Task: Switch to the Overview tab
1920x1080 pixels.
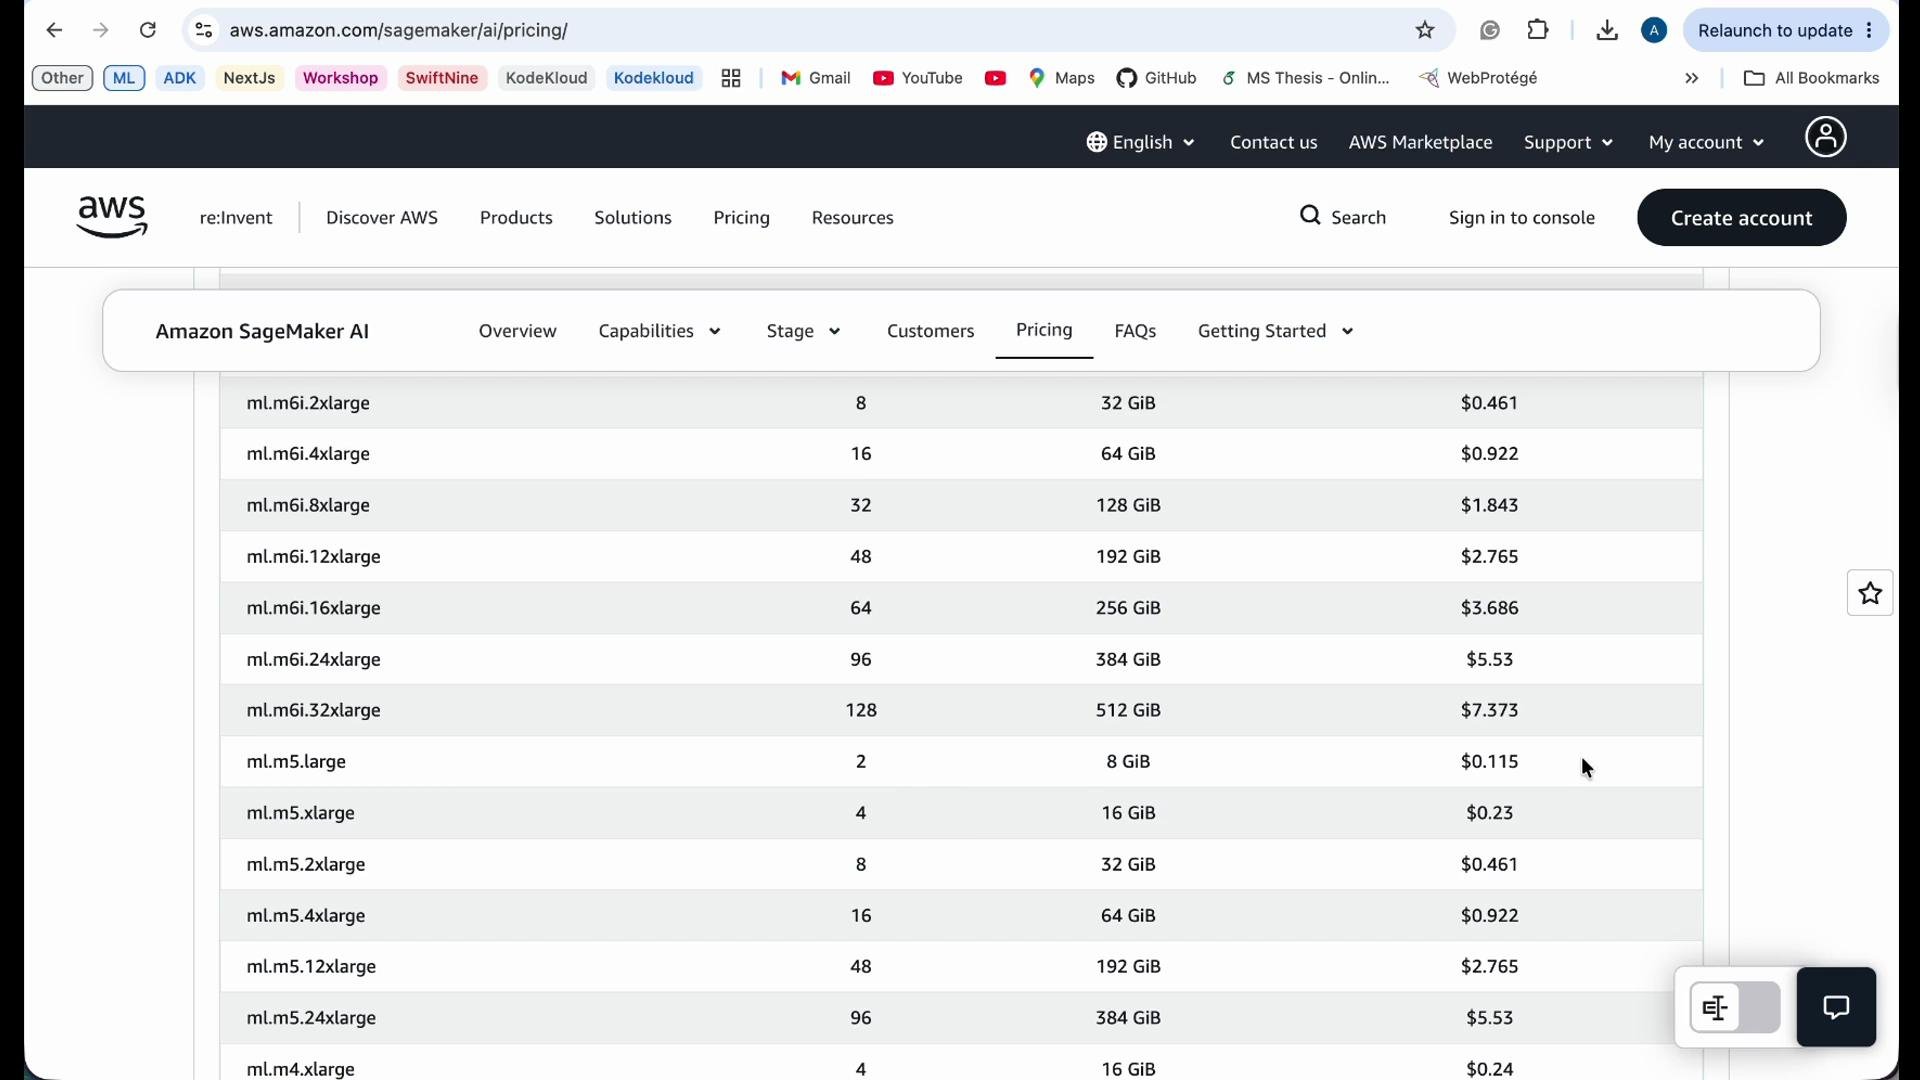Action: [x=517, y=331]
